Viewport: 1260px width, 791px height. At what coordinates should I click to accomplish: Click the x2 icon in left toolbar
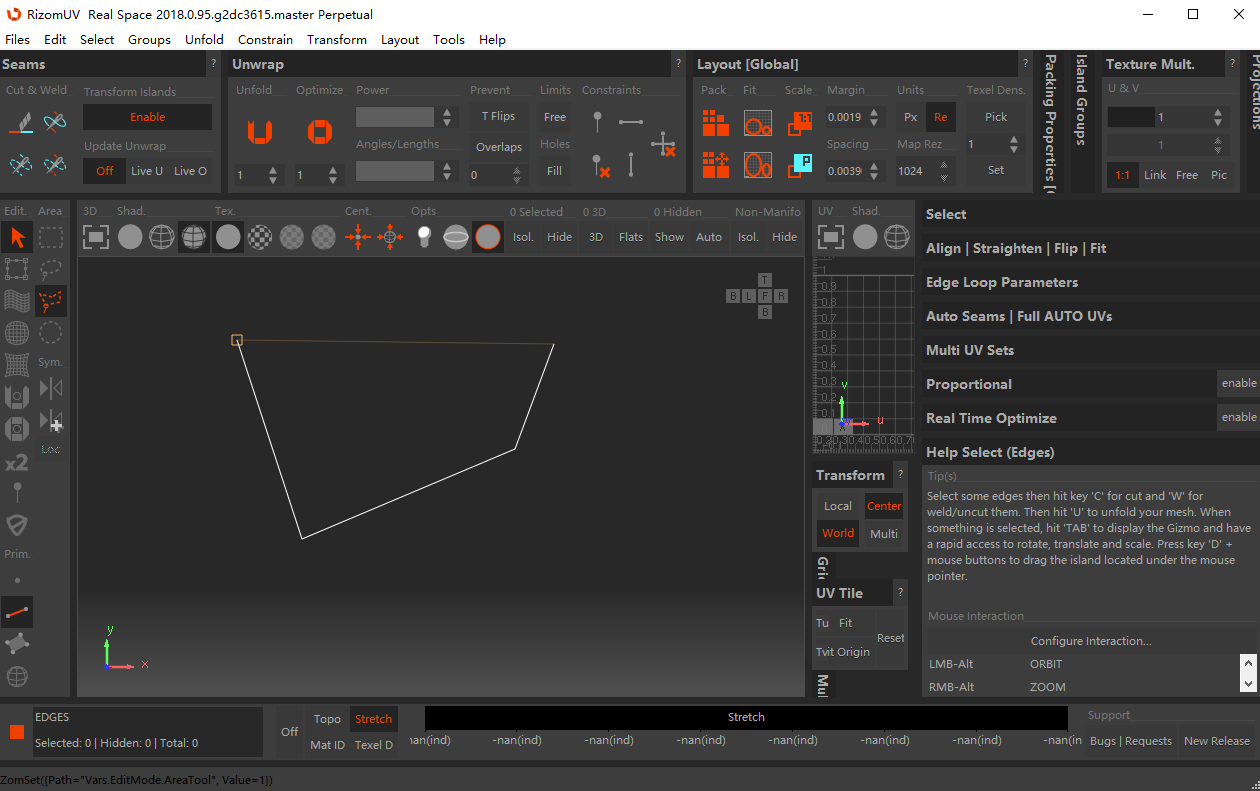point(17,463)
